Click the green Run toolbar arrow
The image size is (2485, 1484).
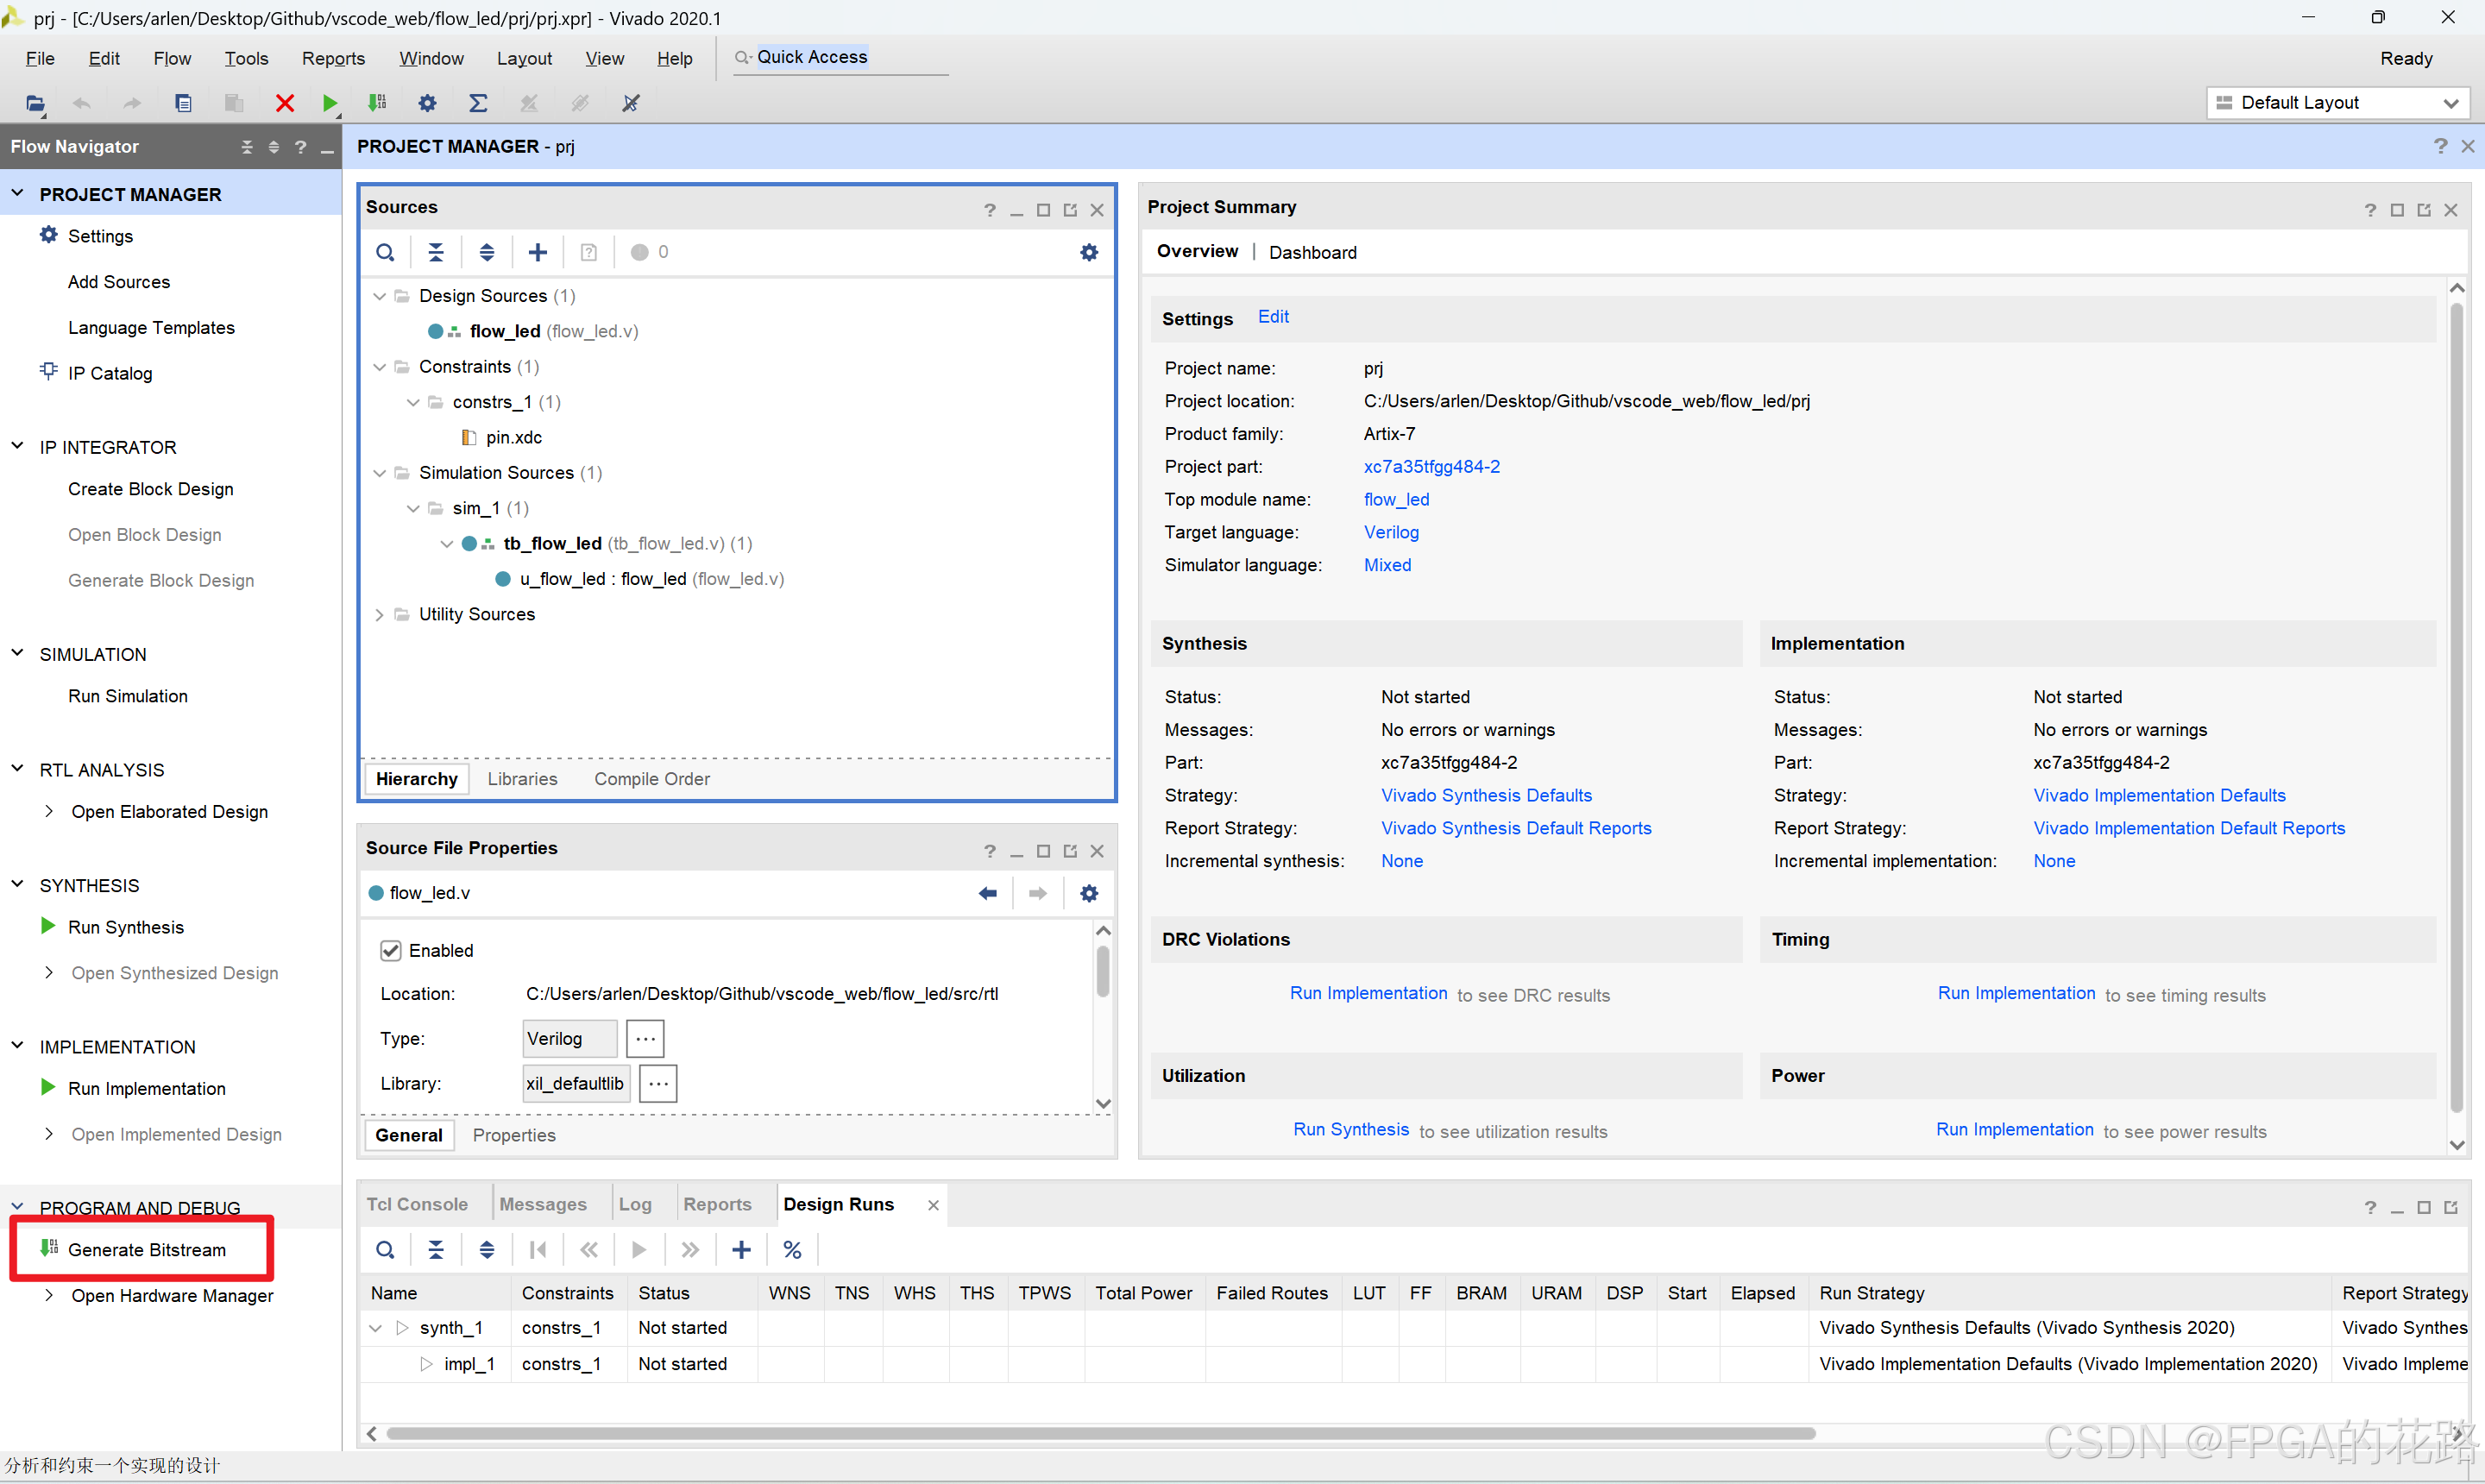coord(330,103)
